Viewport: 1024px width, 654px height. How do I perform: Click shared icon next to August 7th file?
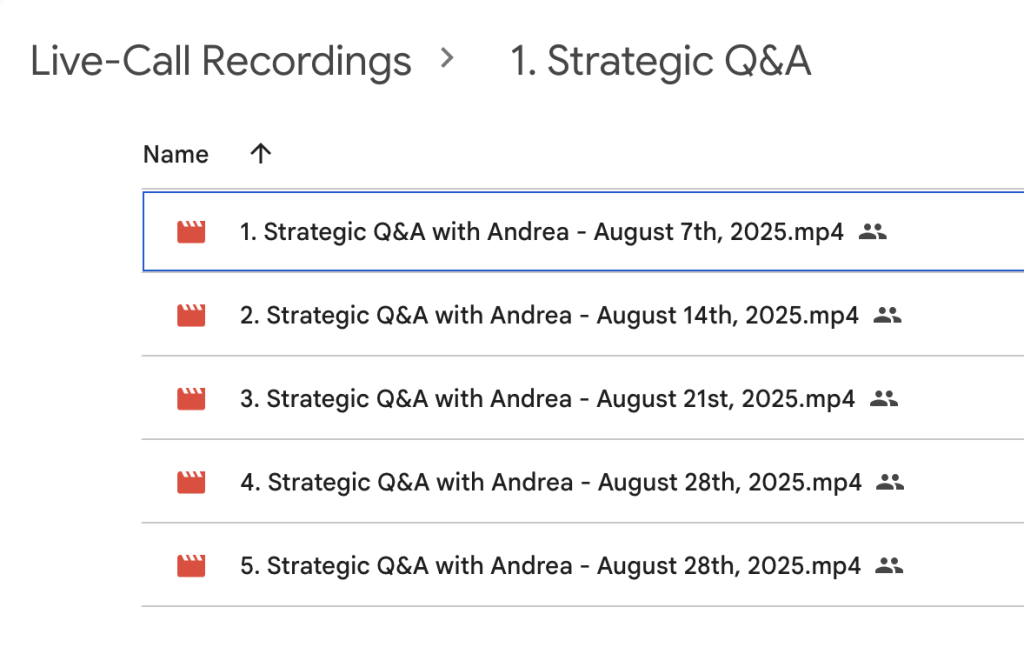pyautogui.click(x=873, y=233)
